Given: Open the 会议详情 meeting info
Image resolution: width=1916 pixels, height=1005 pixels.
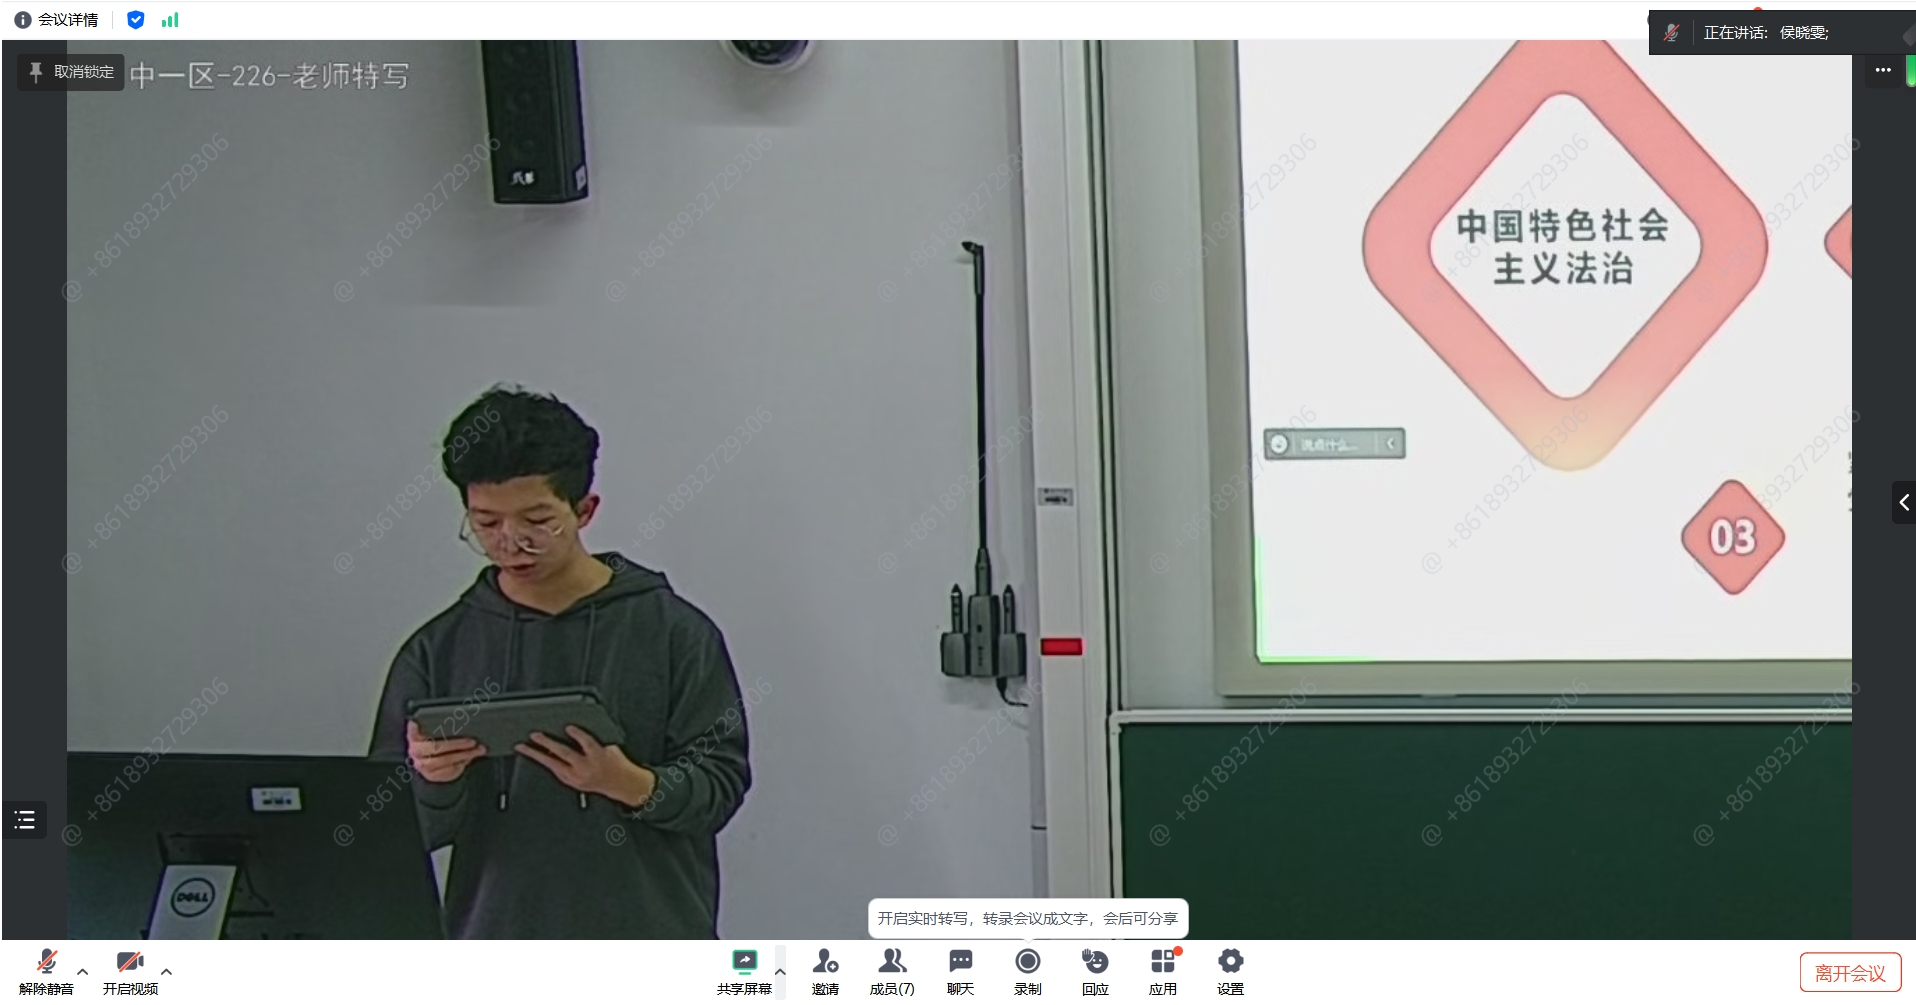Looking at the screenshot, I should (x=56, y=20).
